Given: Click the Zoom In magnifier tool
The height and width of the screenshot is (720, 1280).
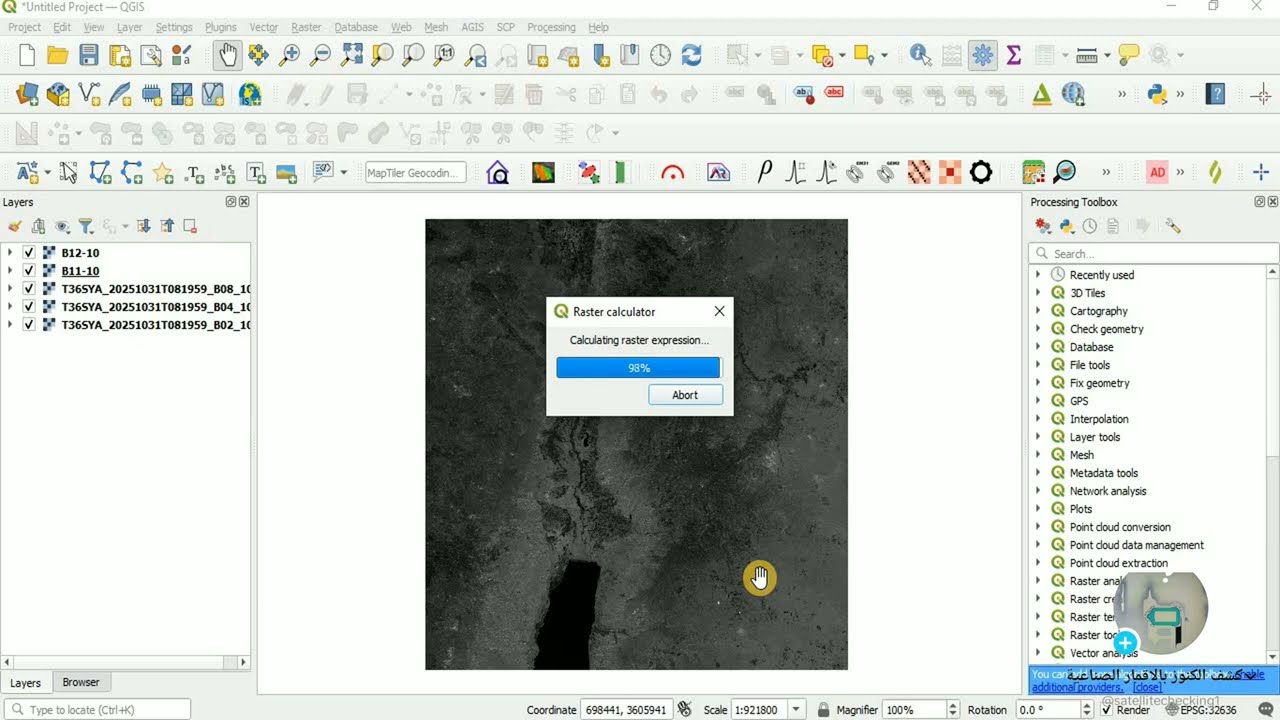Looking at the screenshot, I should [289, 55].
